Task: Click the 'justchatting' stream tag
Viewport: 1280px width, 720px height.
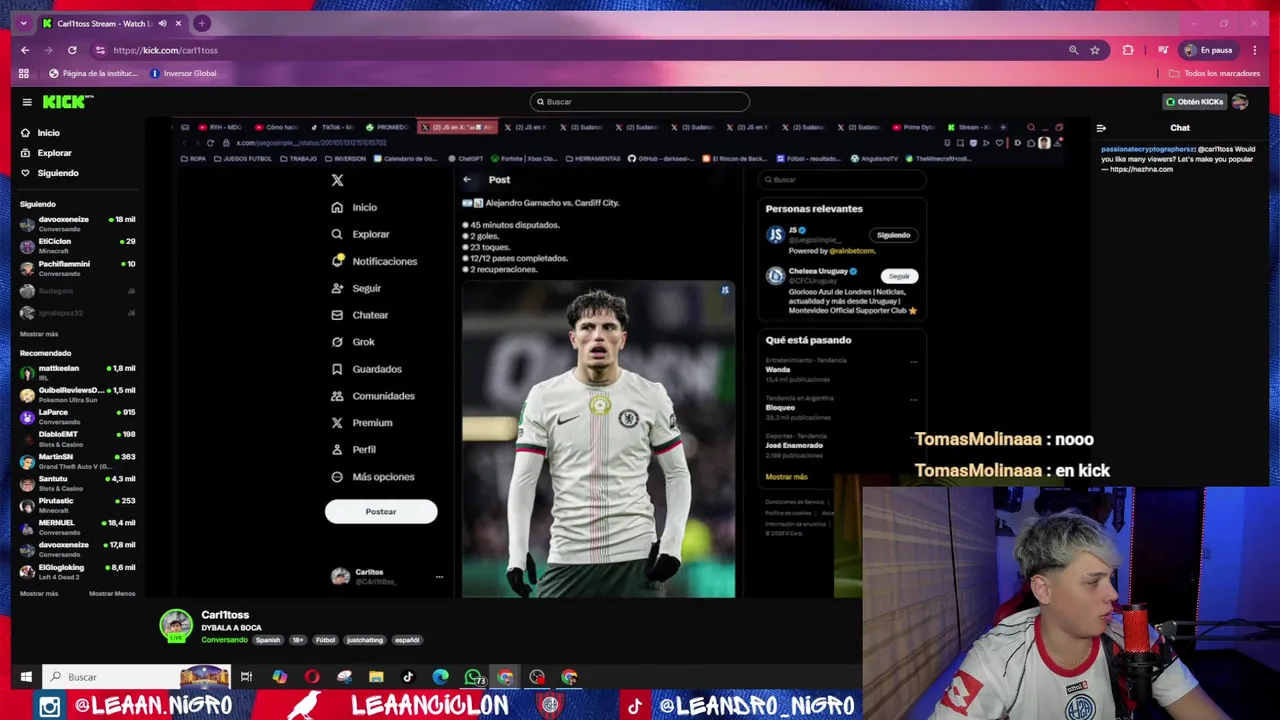Action: [x=364, y=640]
